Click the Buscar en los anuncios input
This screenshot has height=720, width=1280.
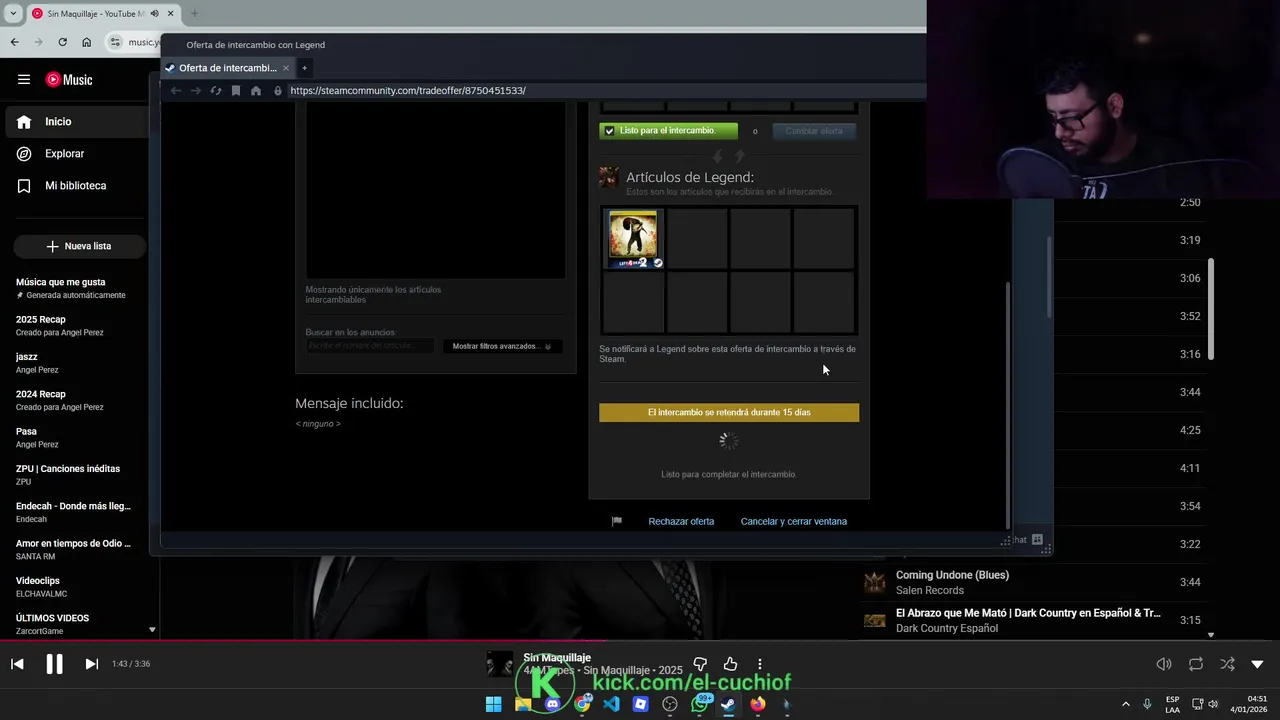370,346
